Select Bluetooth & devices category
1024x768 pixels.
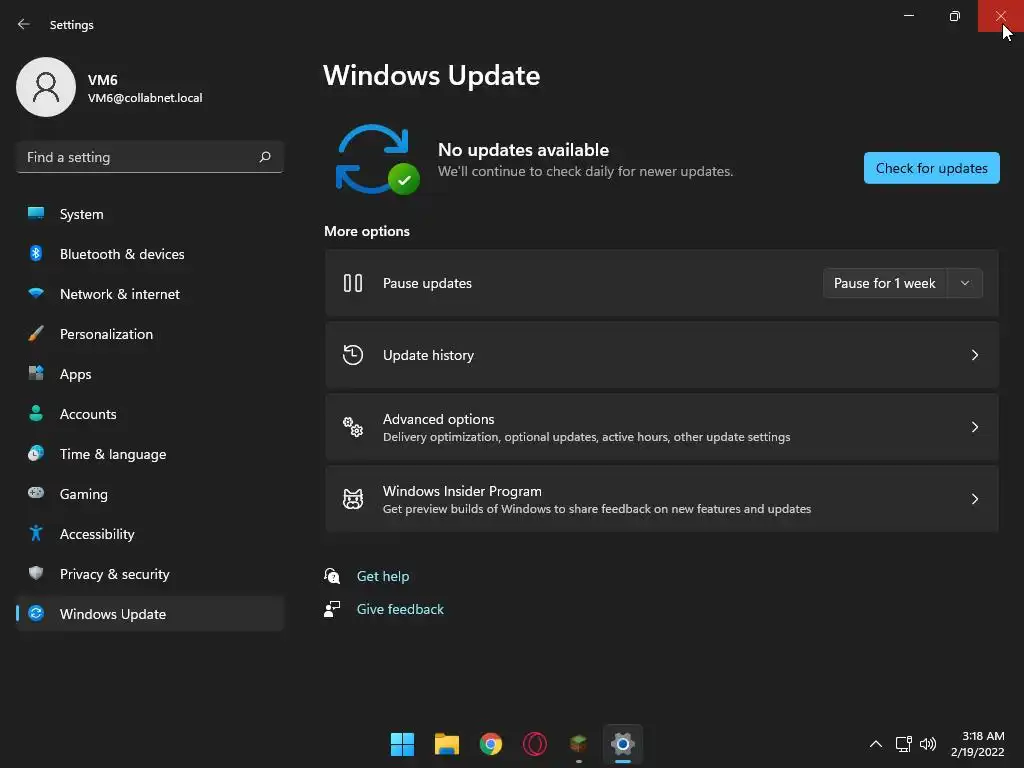(150, 253)
